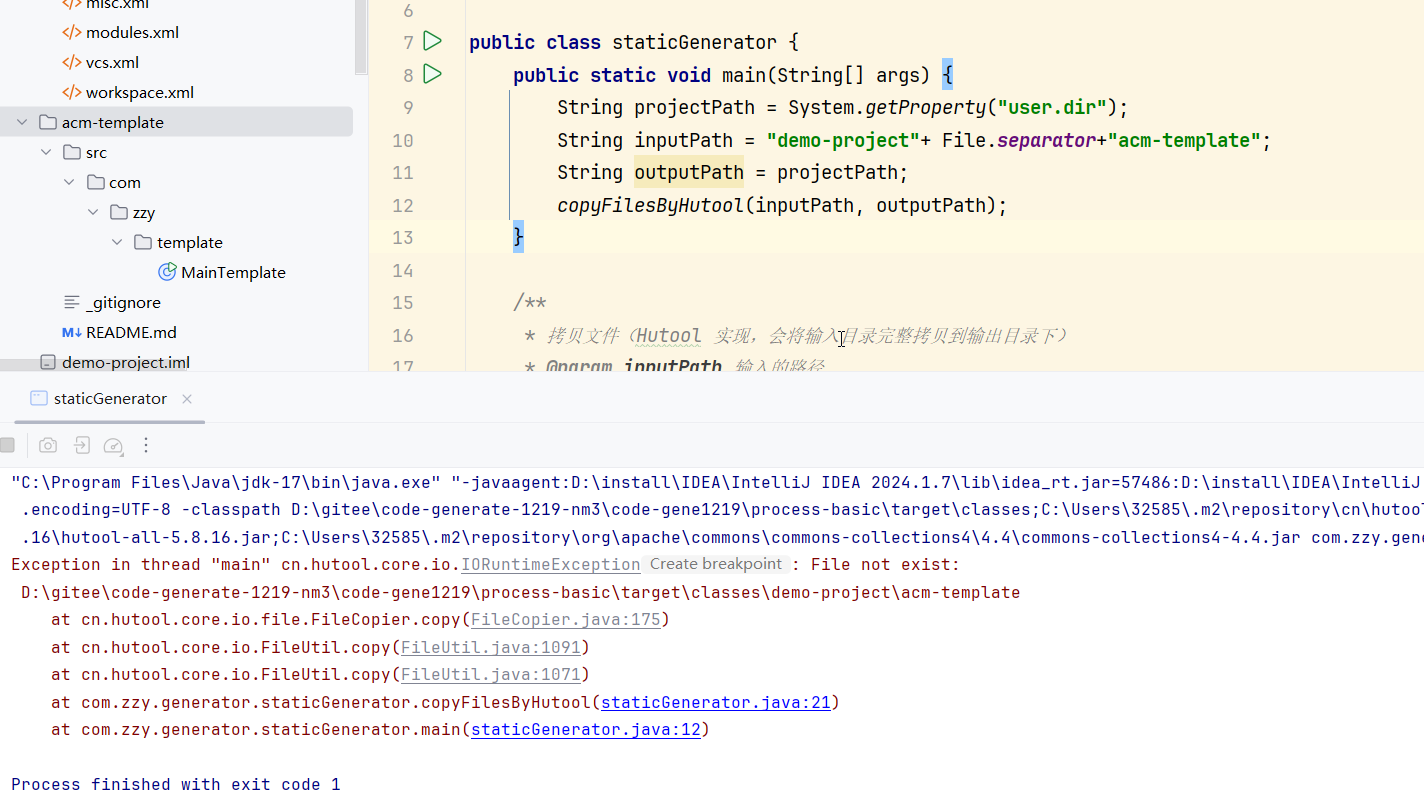Open FileUtil.java:1071 stack trace link
This screenshot has height=810, width=1424.
click(491, 675)
